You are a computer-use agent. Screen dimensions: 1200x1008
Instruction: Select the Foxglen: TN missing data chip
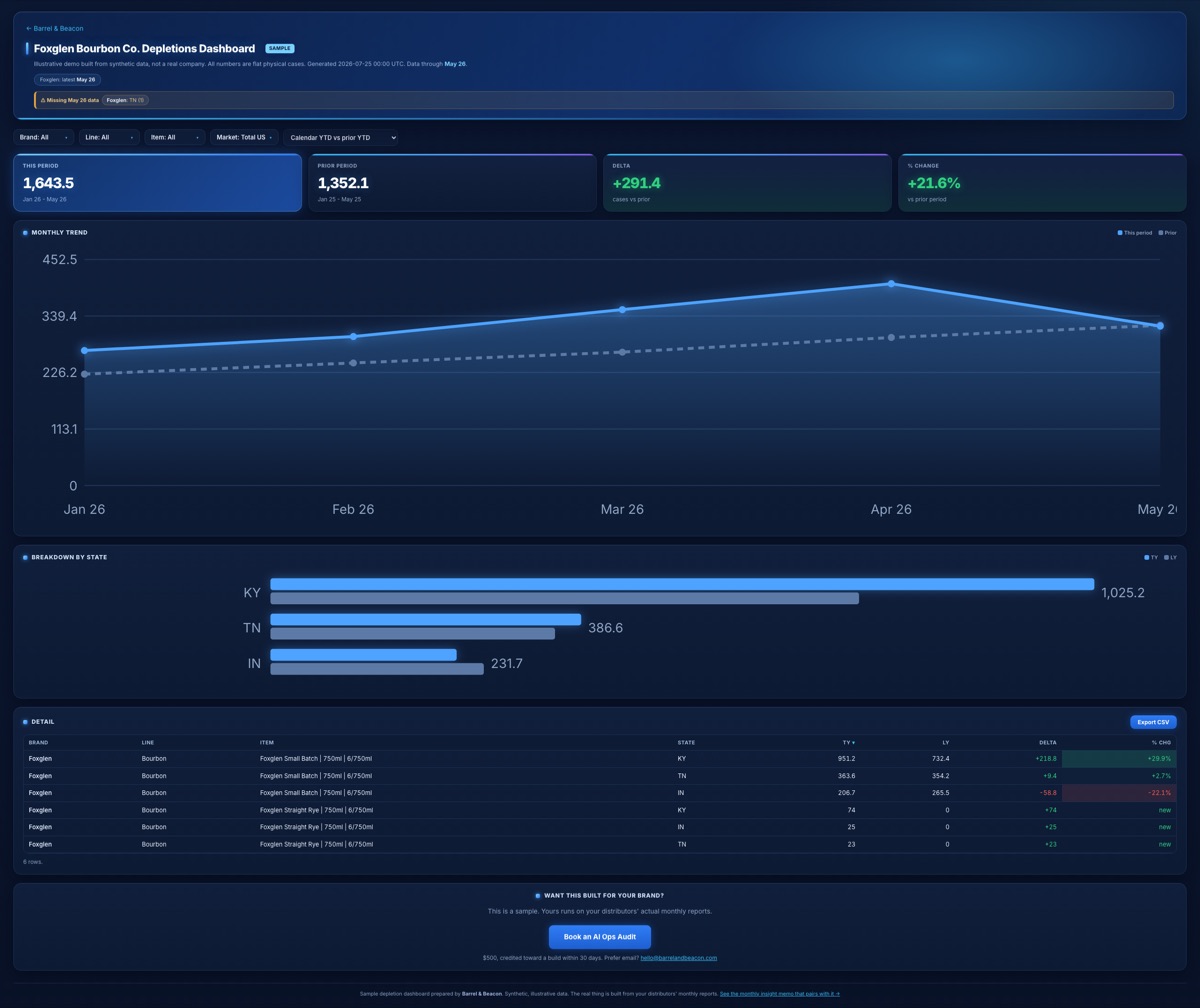125,100
